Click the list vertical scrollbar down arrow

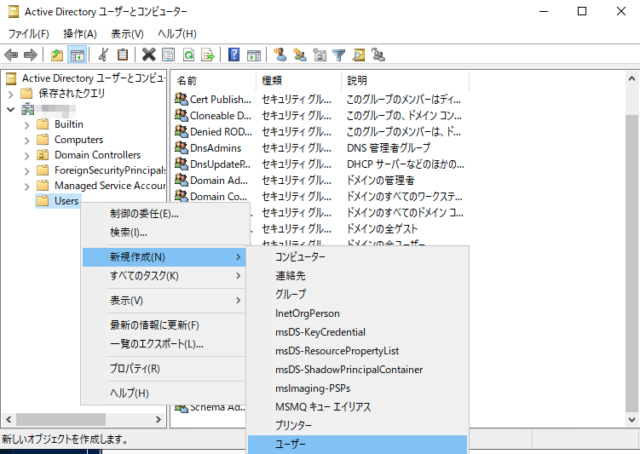pos(632,420)
